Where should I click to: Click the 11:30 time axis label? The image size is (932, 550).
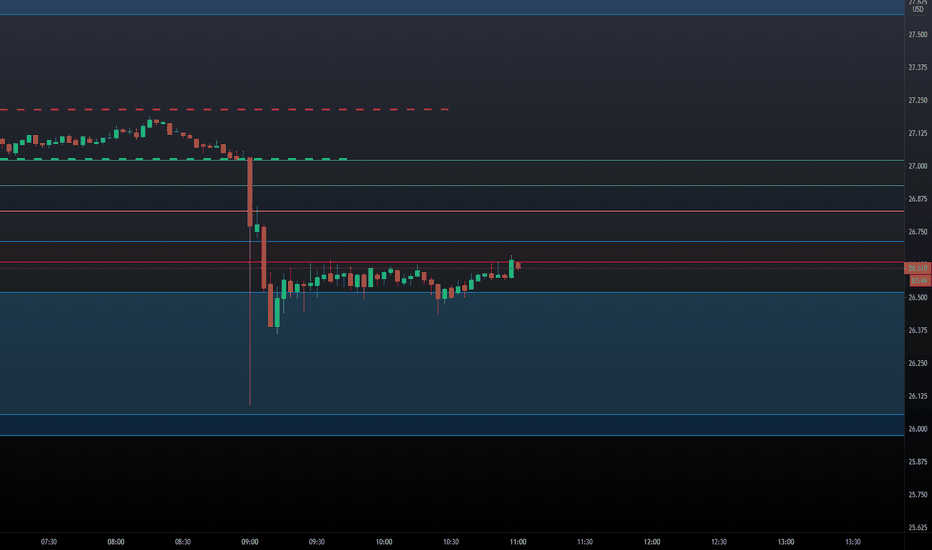(585, 542)
